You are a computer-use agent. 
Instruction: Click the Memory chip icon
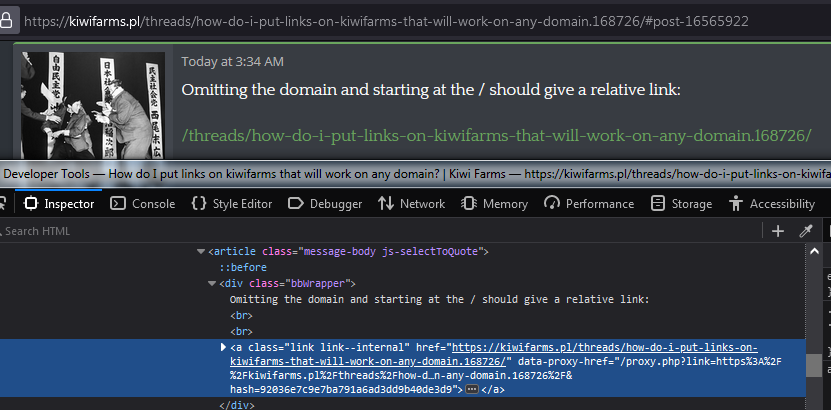tap(469, 204)
